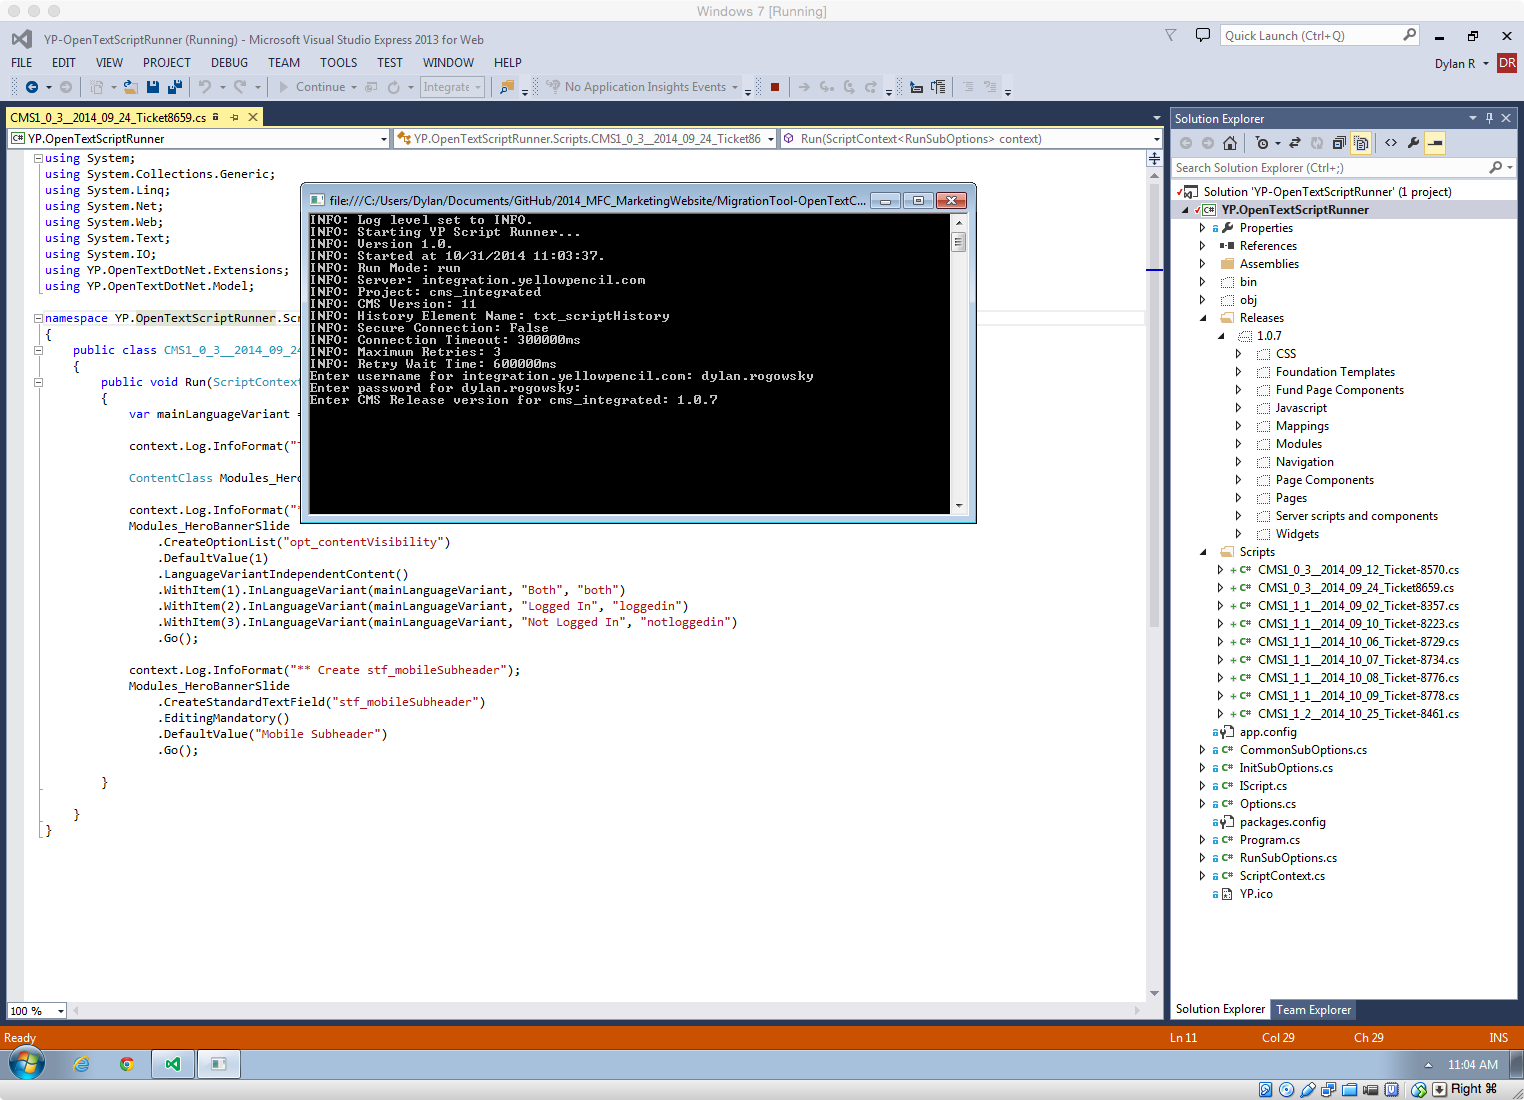Screen dimensions: 1524x1100
Task: Click the Undo arrow icon
Action: (205, 87)
